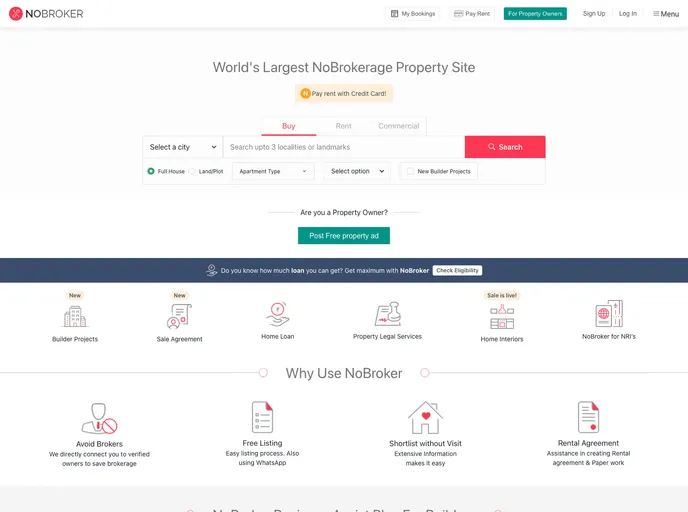Click the Home Loan label
Screen dimensions: 688x512
[278, 337]
